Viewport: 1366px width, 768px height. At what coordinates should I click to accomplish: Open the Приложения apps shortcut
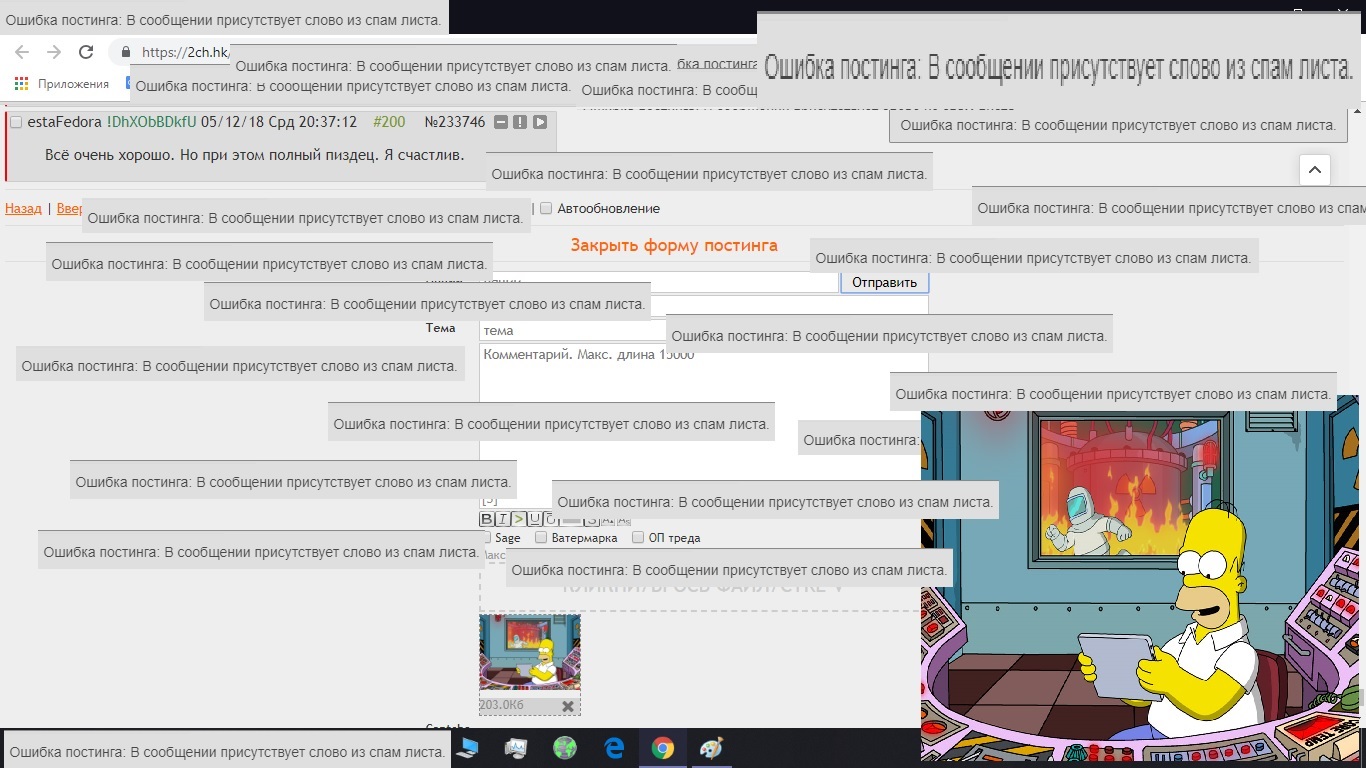pyautogui.click(x=63, y=84)
